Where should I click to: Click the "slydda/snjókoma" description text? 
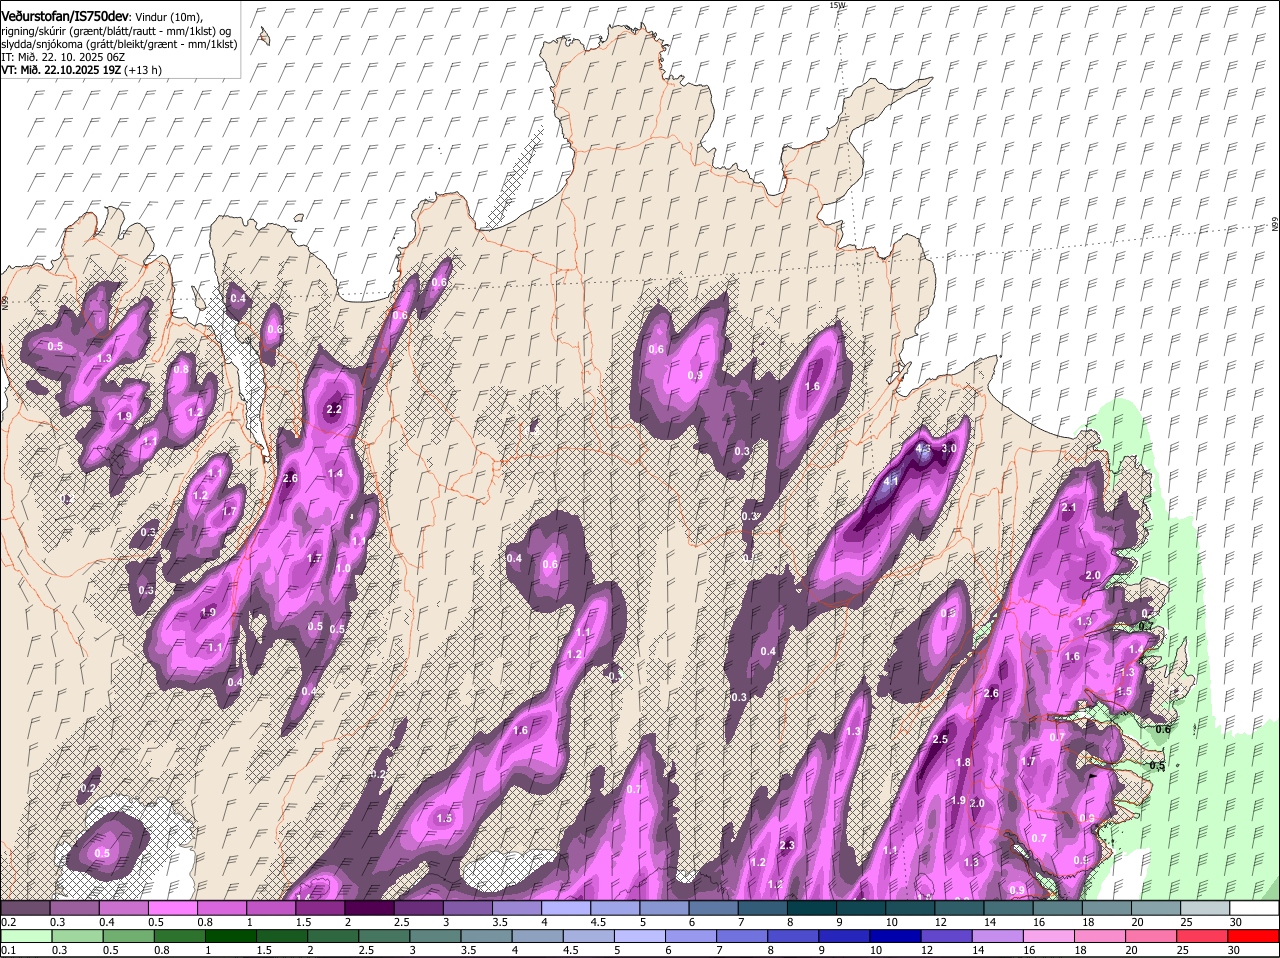41,44
